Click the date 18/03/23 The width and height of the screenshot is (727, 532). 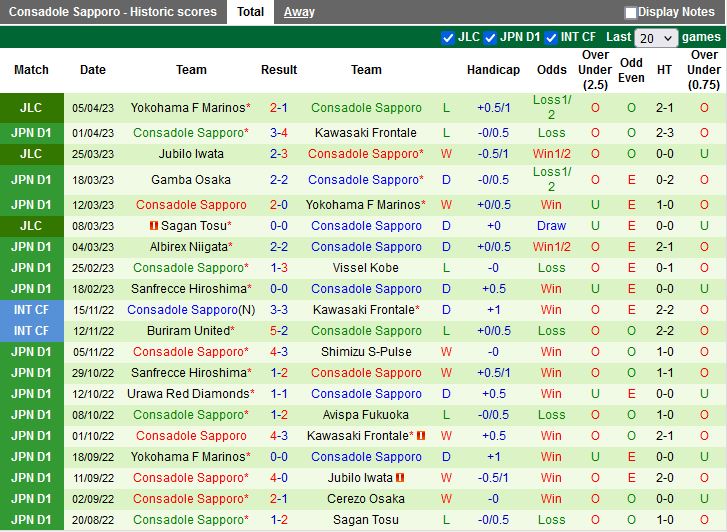point(93,180)
